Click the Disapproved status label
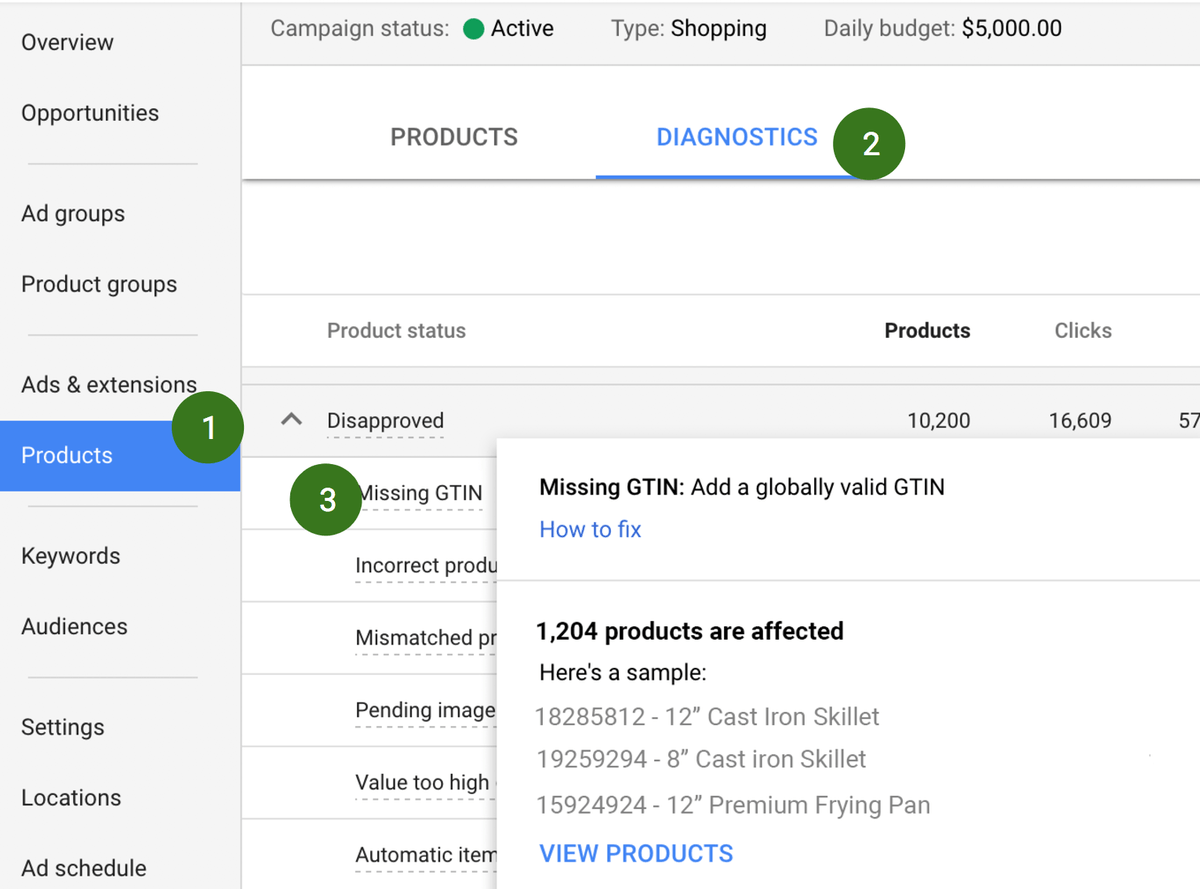 (385, 421)
